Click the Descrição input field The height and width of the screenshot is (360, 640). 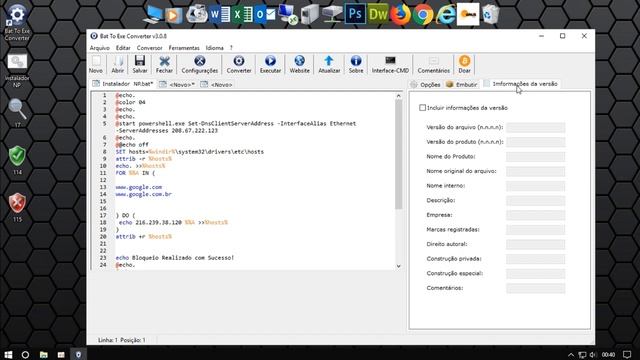(x=536, y=200)
